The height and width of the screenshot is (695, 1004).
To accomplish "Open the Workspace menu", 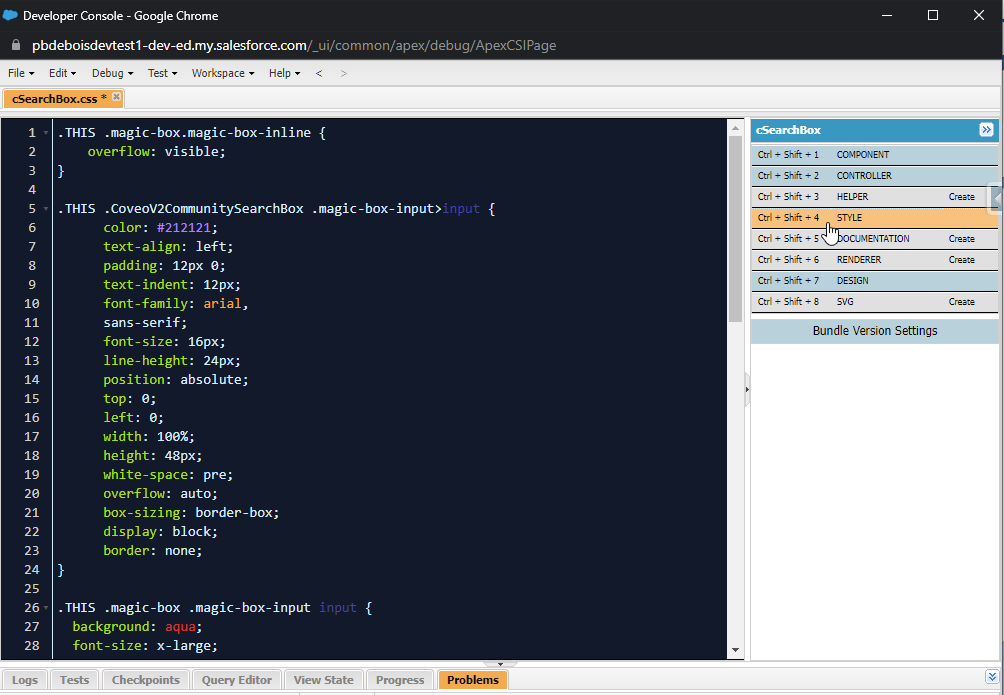I will (x=222, y=73).
